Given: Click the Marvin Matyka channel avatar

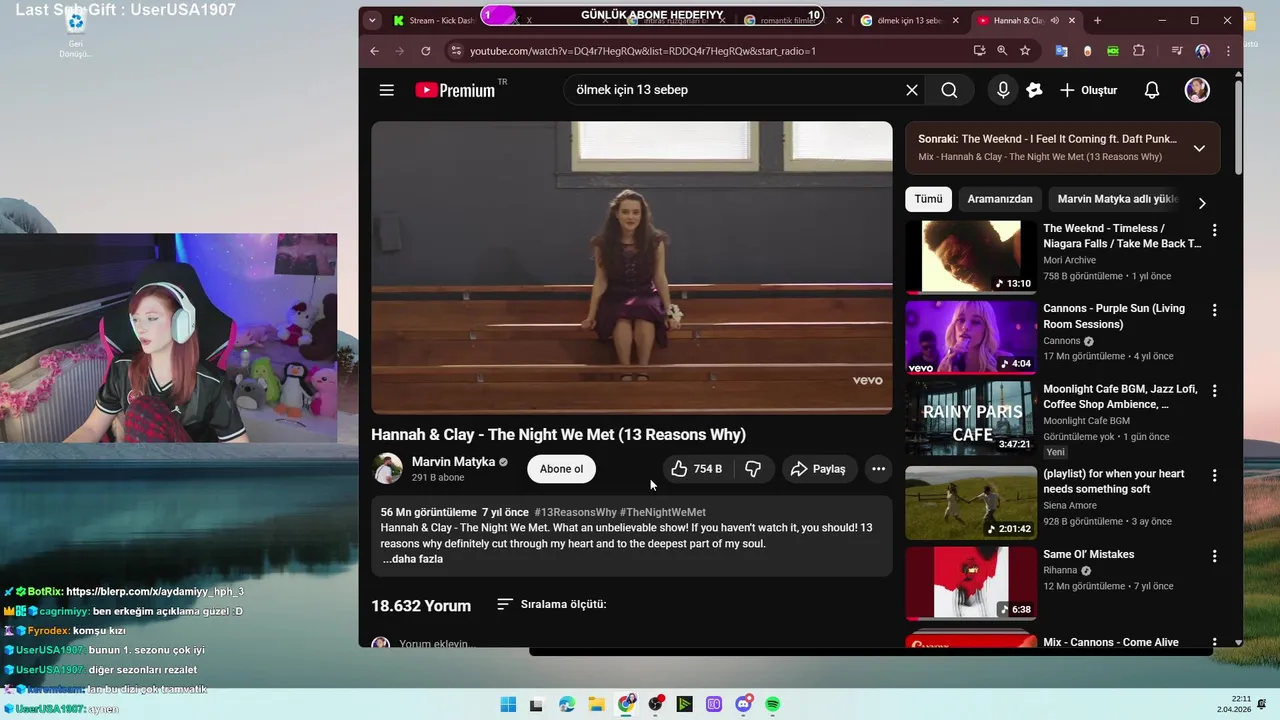Looking at the screenshot, I should (387, 468).
